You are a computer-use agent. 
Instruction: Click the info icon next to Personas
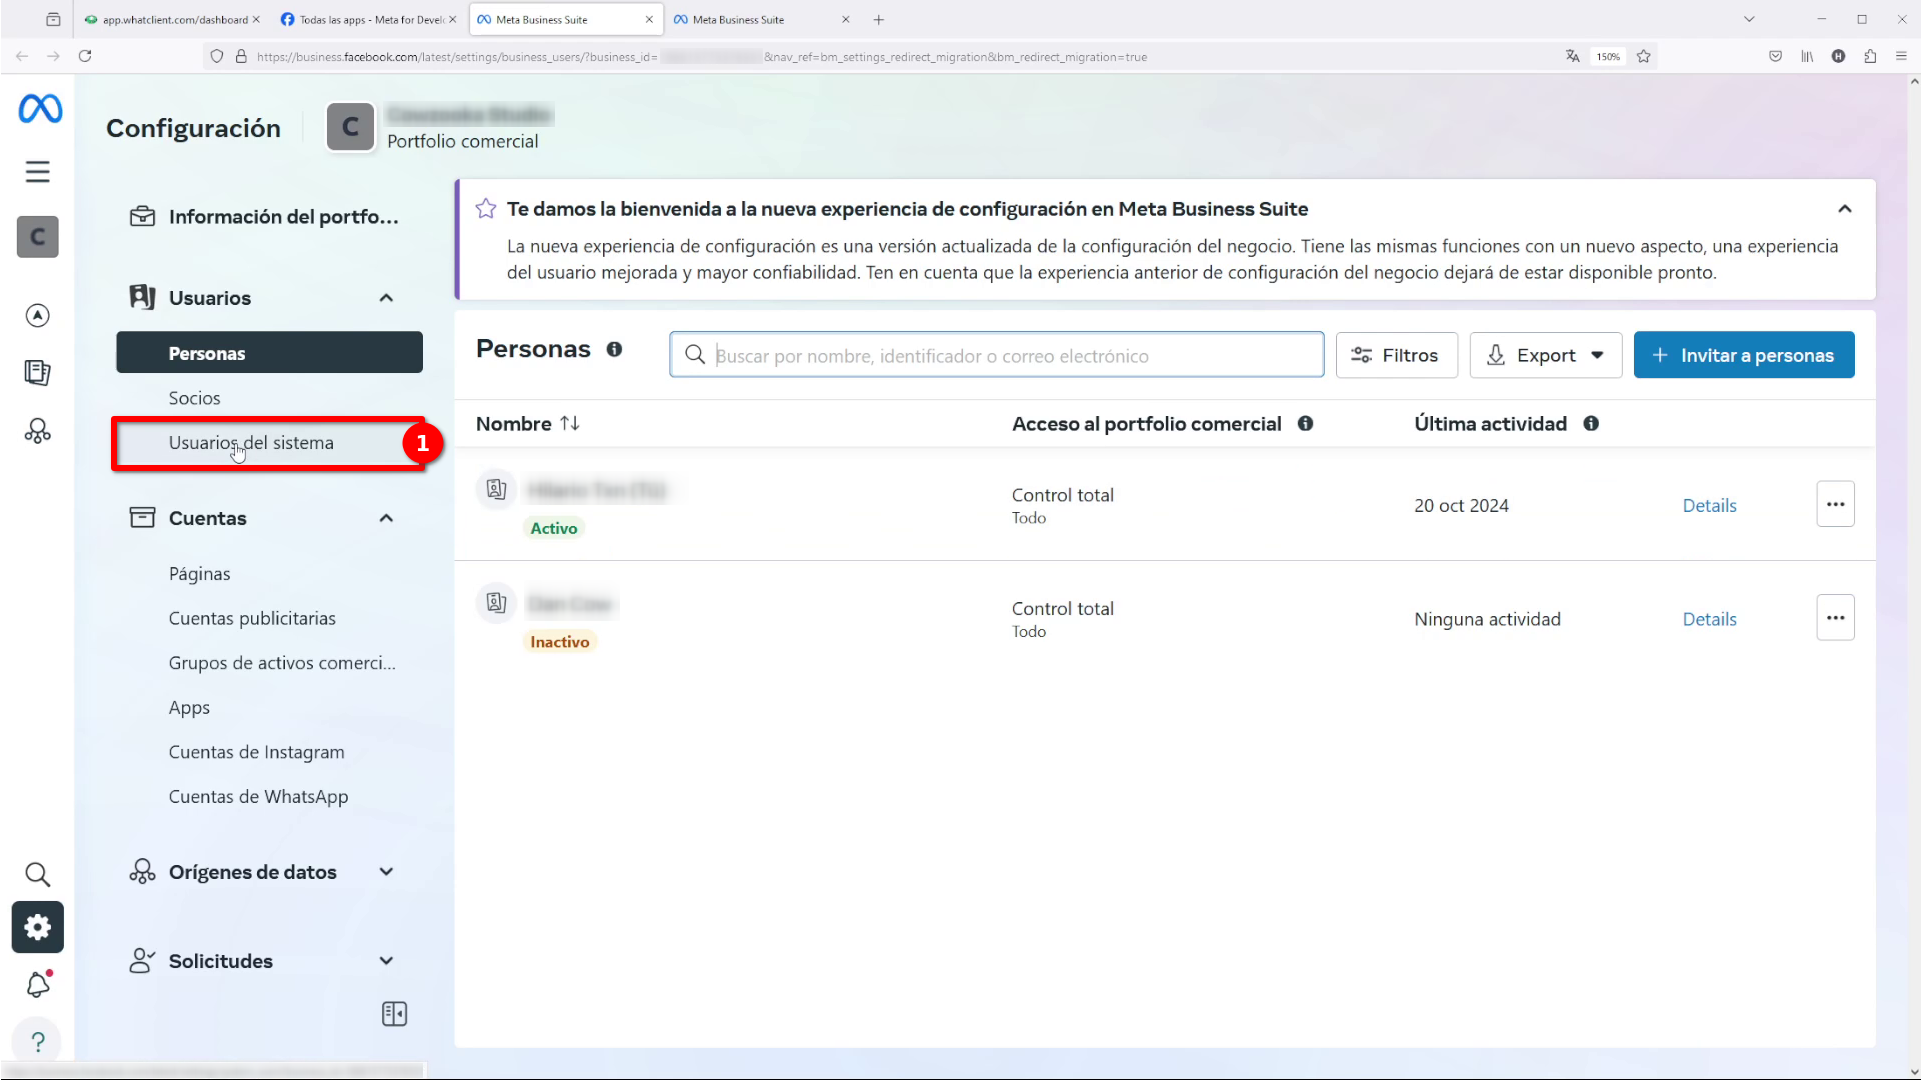[614, 349]
